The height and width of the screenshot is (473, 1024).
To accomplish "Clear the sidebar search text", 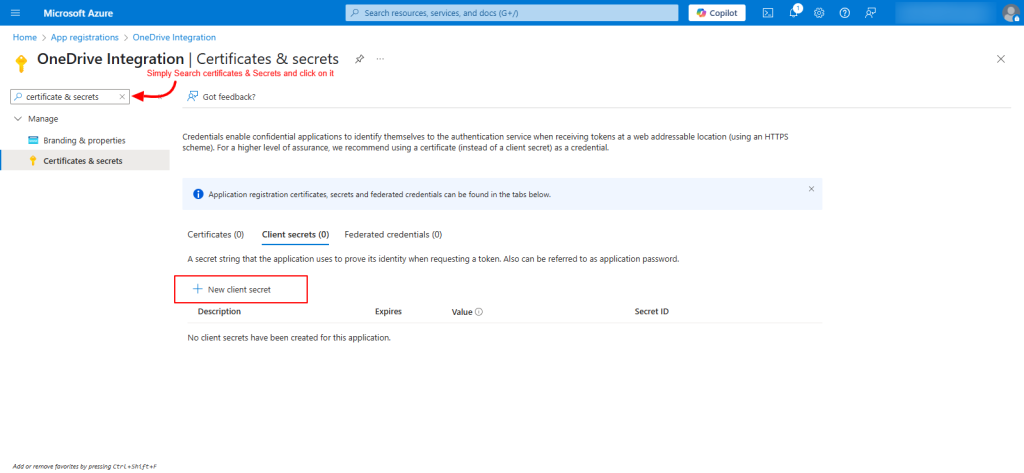I will [122, 97].
